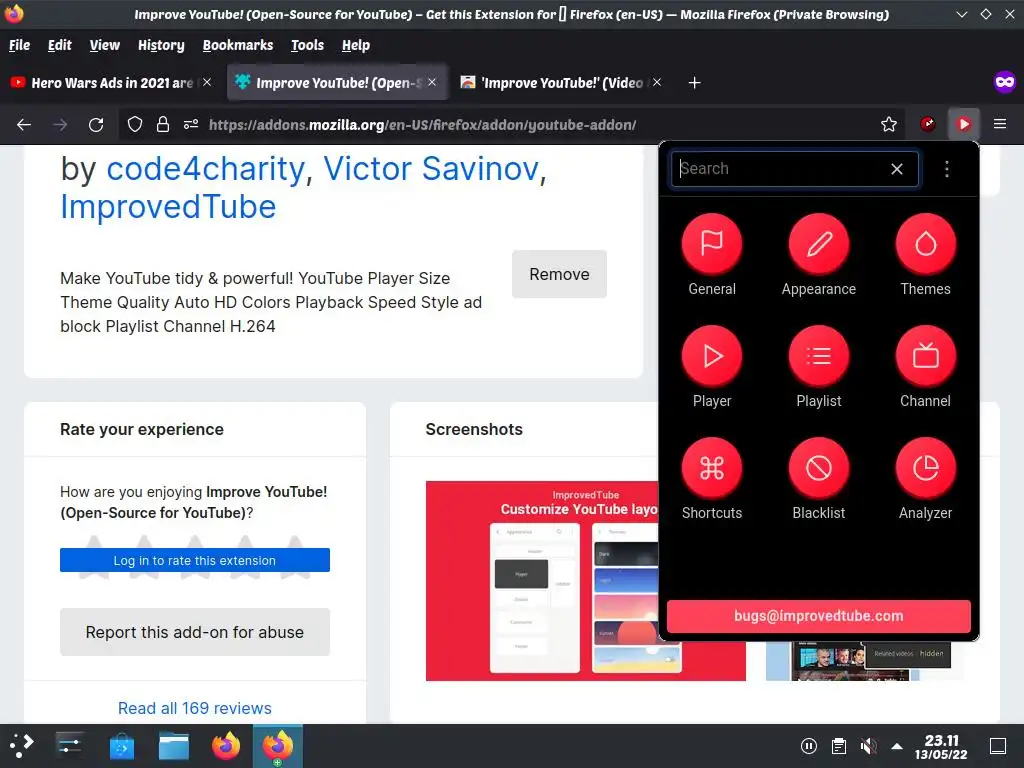Image resolution: width=1024 pixels, height=768 pixels.
Task: Open Victor Savinov author link
Action: [x=431, y=168]
